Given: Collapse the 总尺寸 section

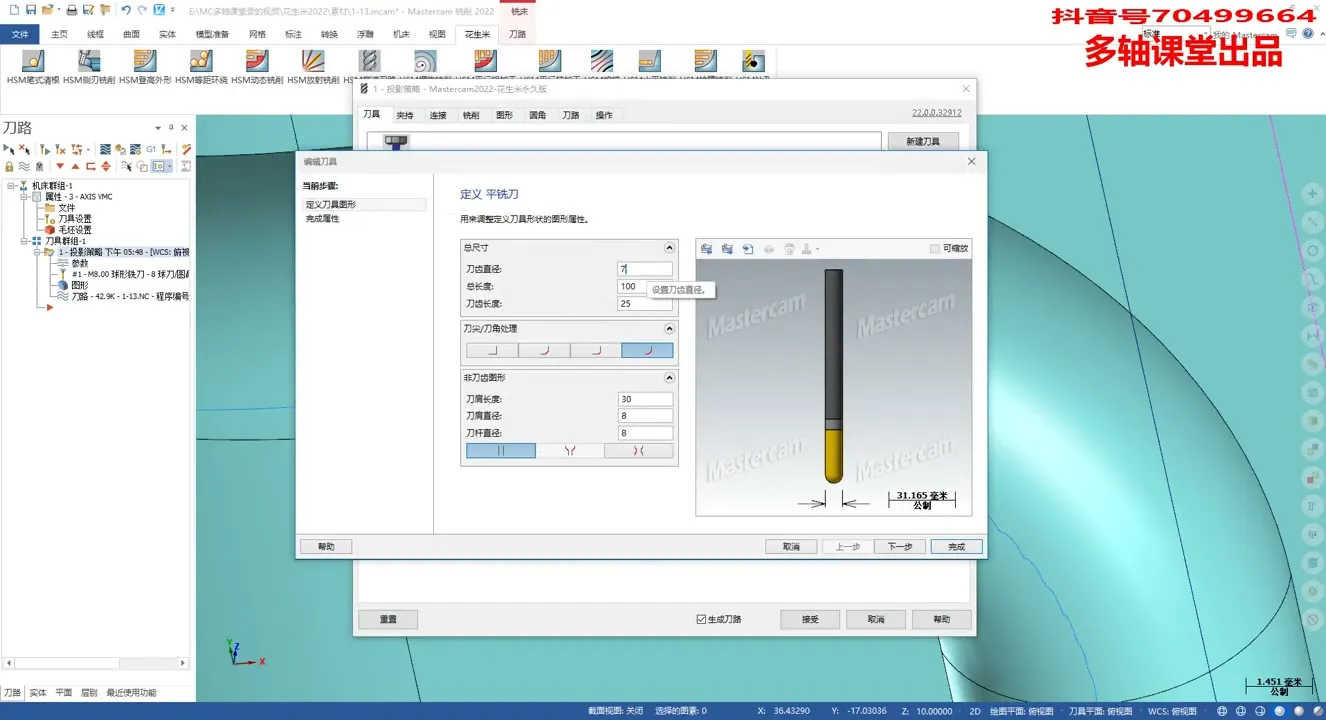Looking at the screenshot, I should (669, 248).
